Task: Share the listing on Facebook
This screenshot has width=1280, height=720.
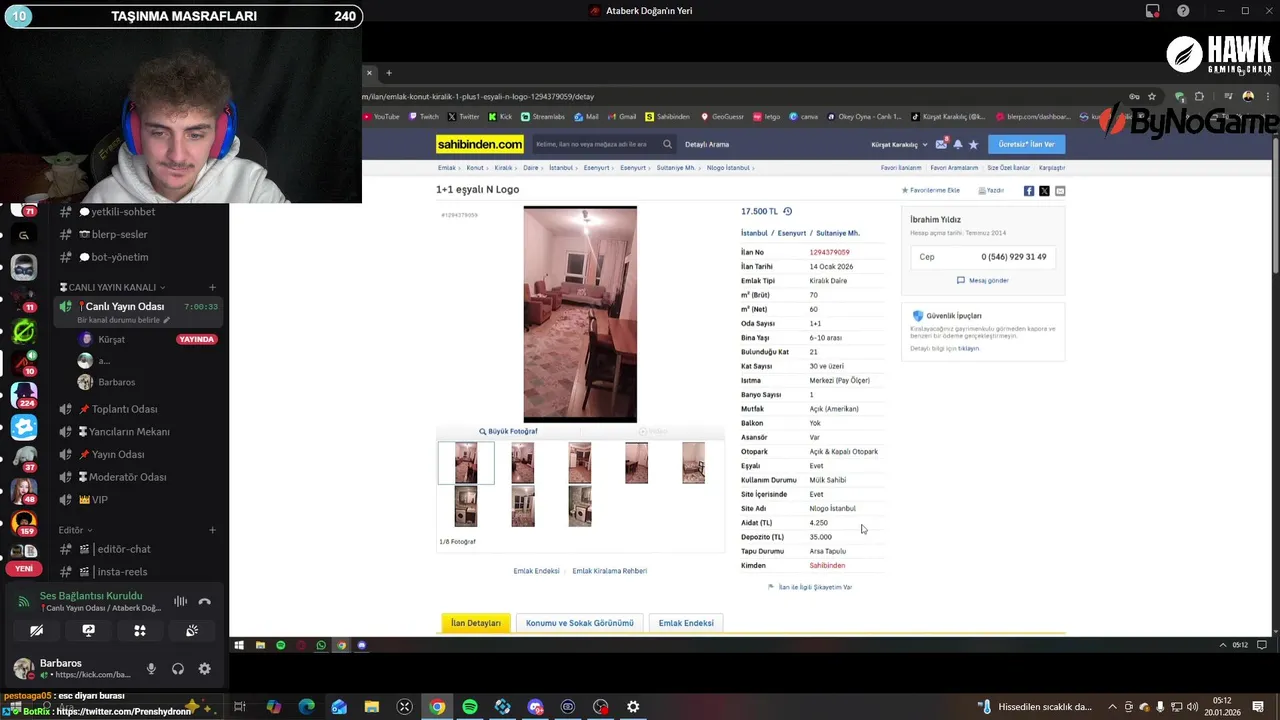Action: [1028, 190]
